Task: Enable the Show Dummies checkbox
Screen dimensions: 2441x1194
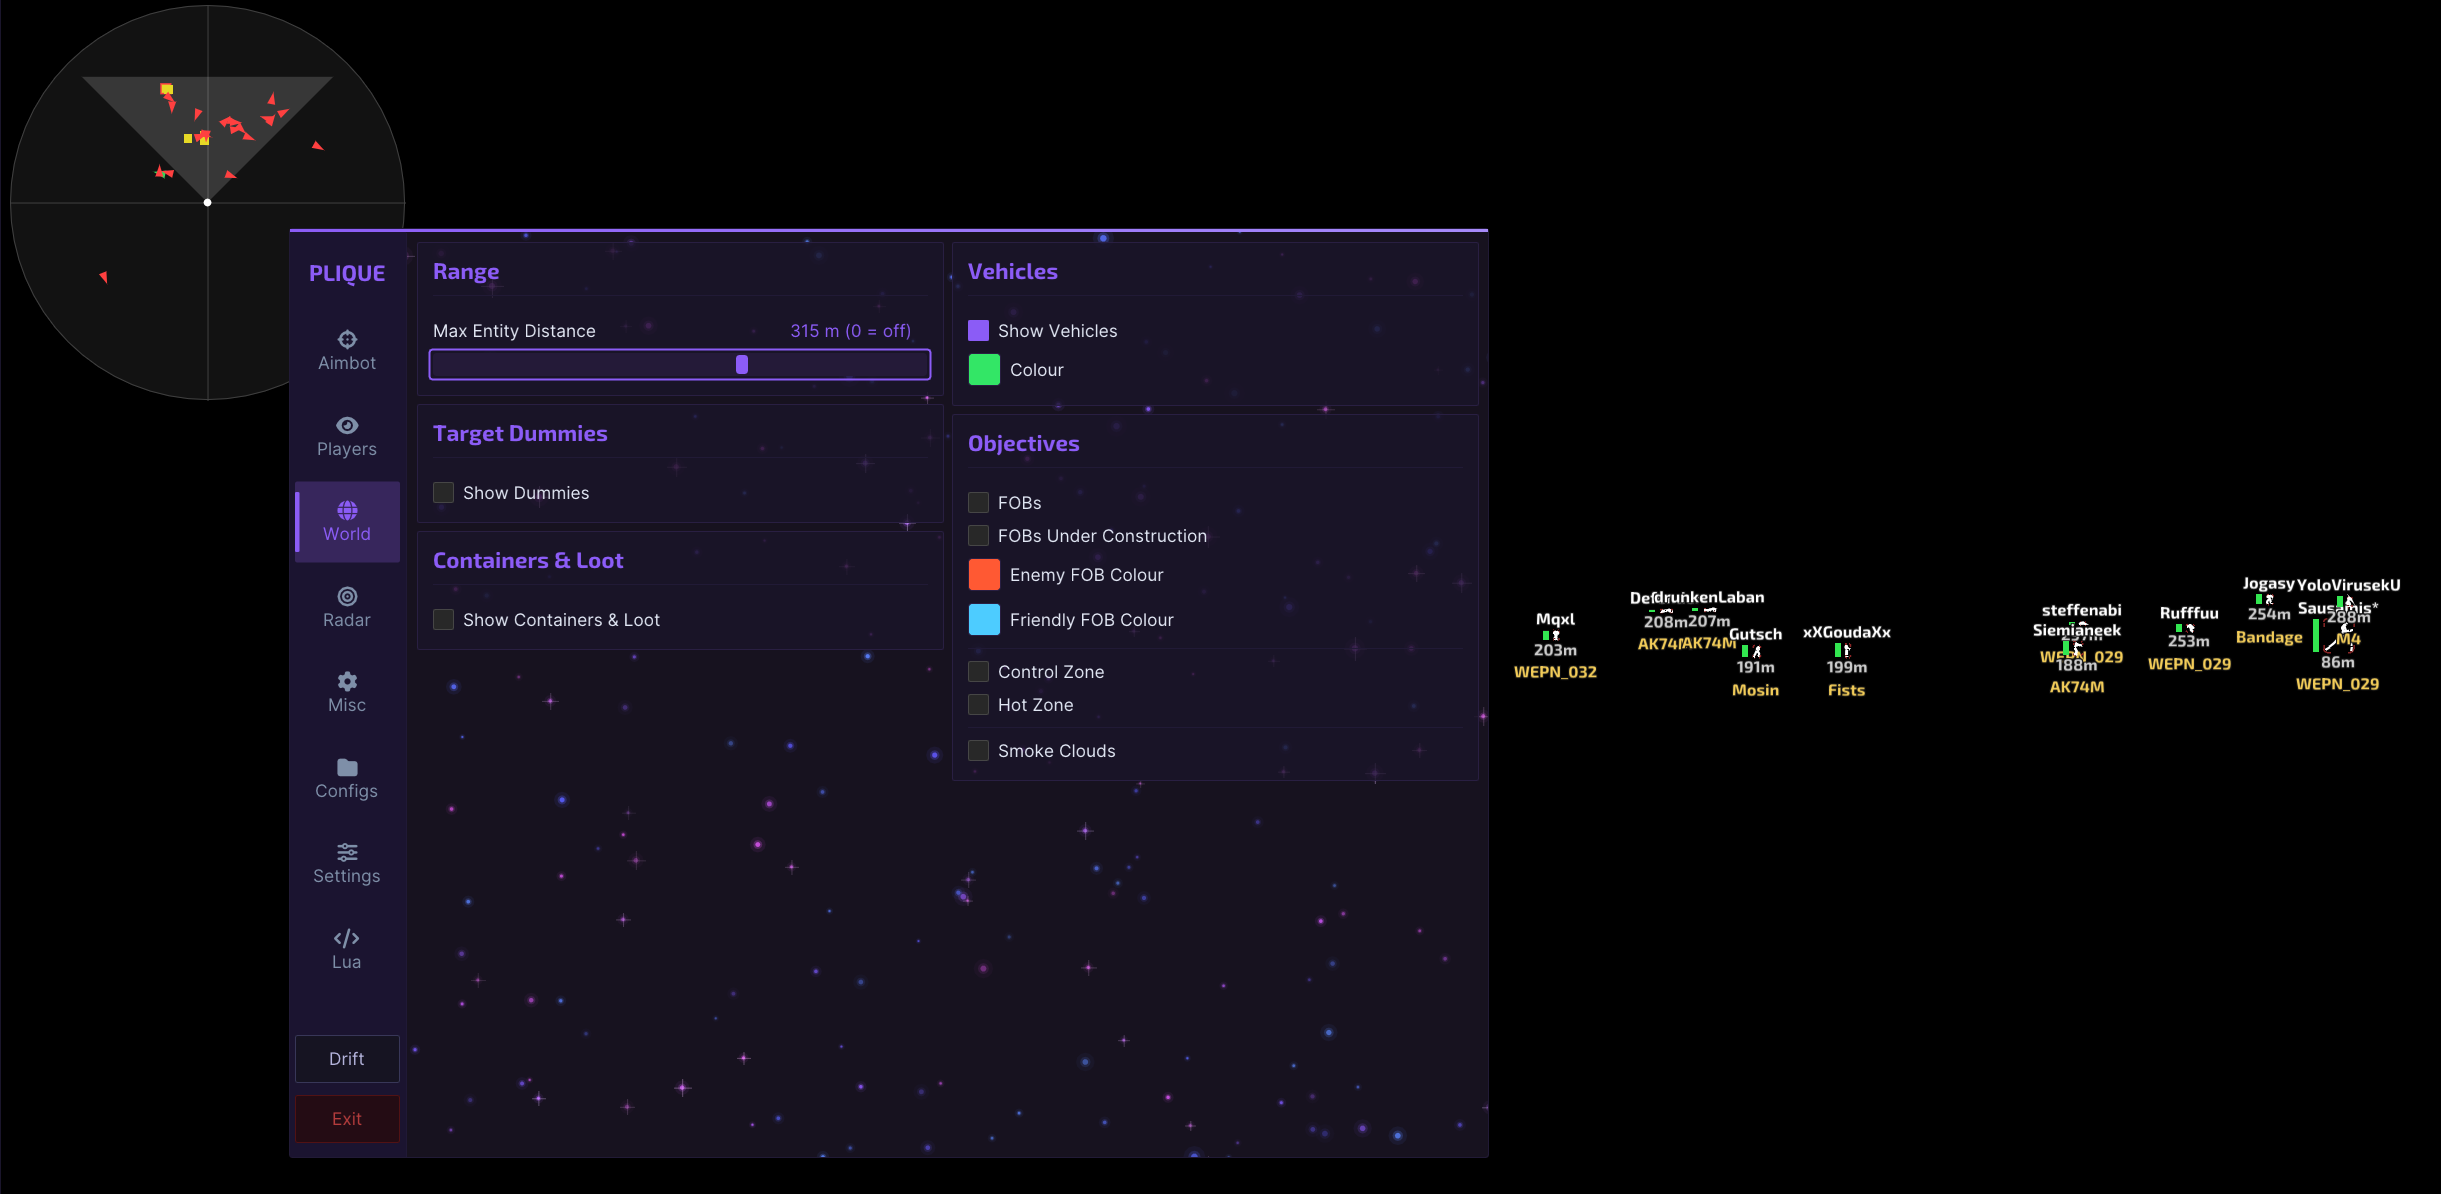Action: click(x=443, y=493)
